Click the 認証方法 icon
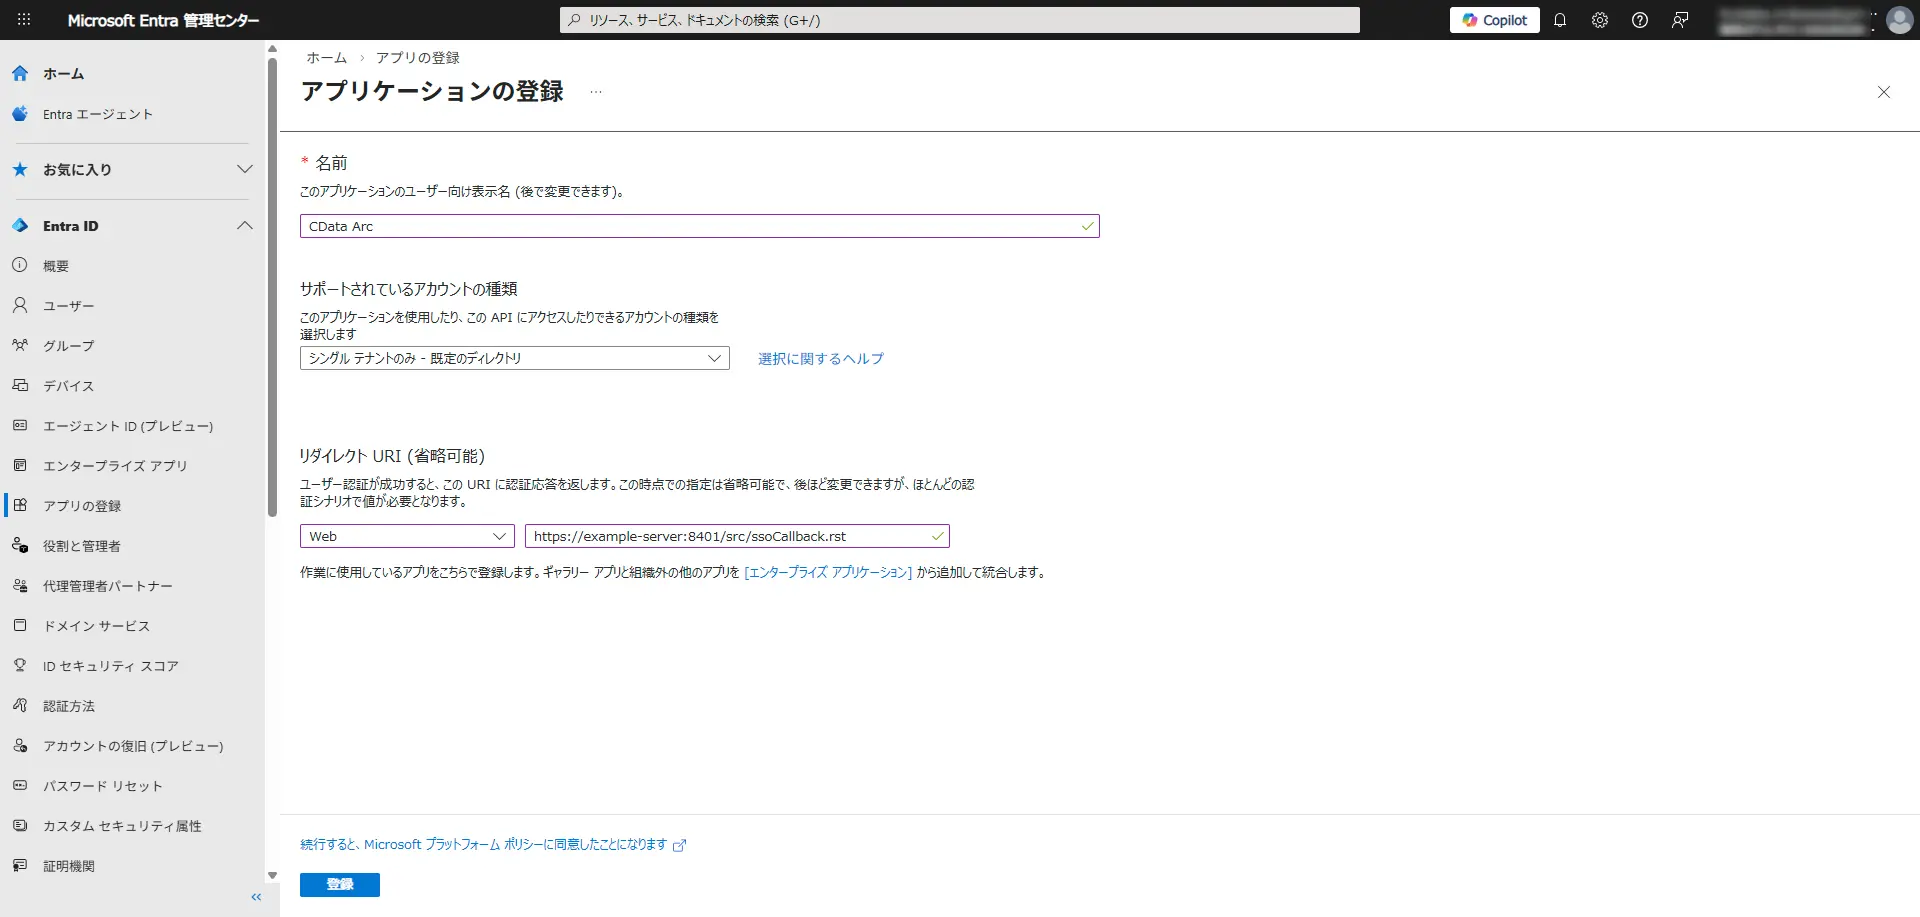Viewport: 1920px width, 917px height. tap(20, 706)
